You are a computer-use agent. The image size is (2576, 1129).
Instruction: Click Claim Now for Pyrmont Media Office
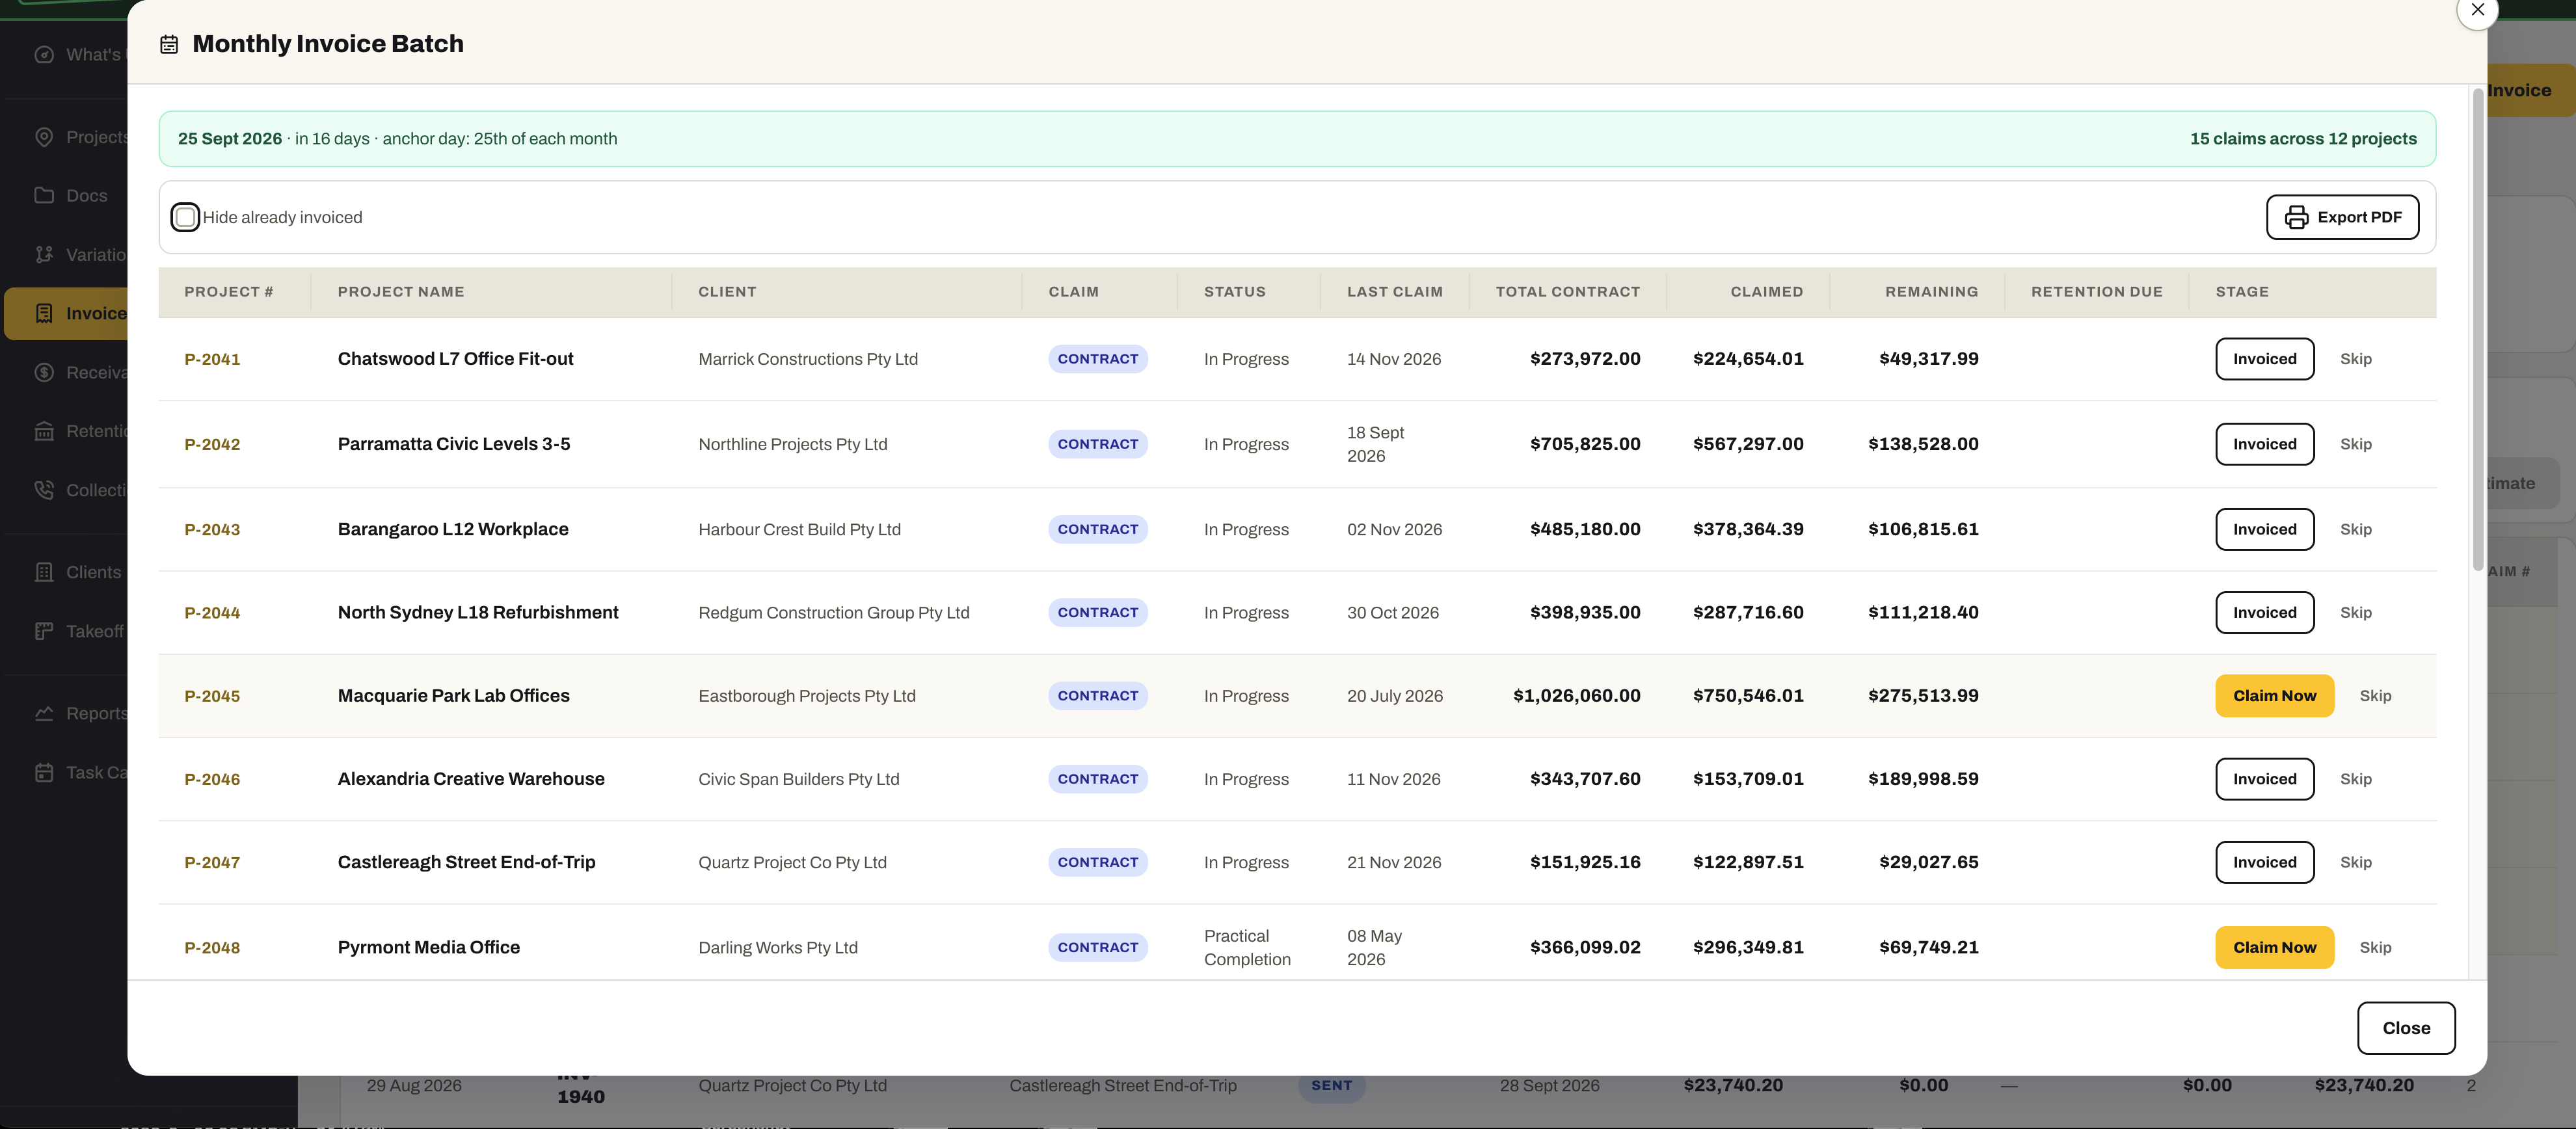(2274, 947)
